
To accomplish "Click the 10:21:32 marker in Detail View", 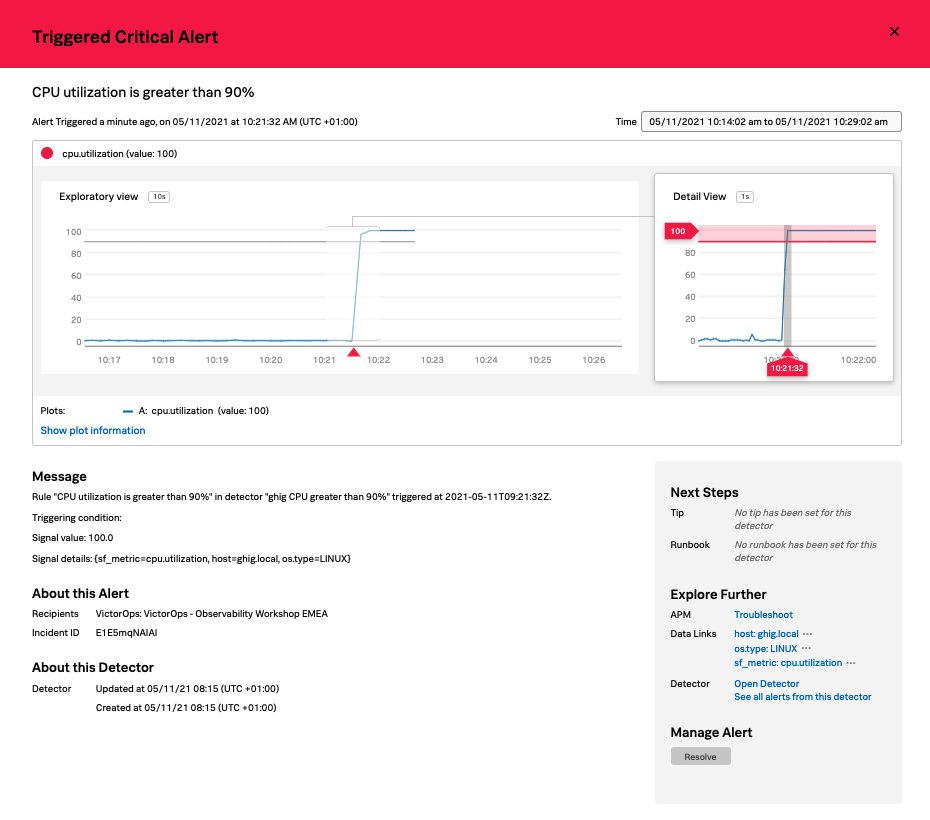I will [x=787, y=367].
